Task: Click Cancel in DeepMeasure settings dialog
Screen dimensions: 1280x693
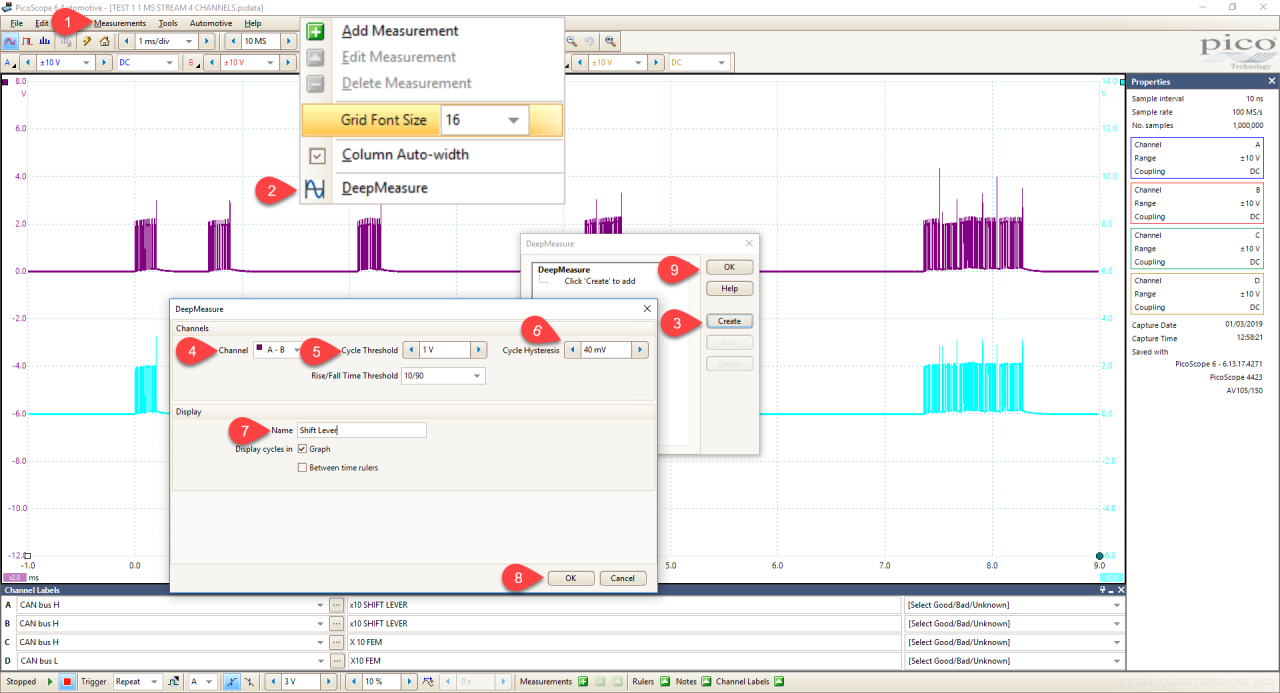Action: click(x=623, y=578)
